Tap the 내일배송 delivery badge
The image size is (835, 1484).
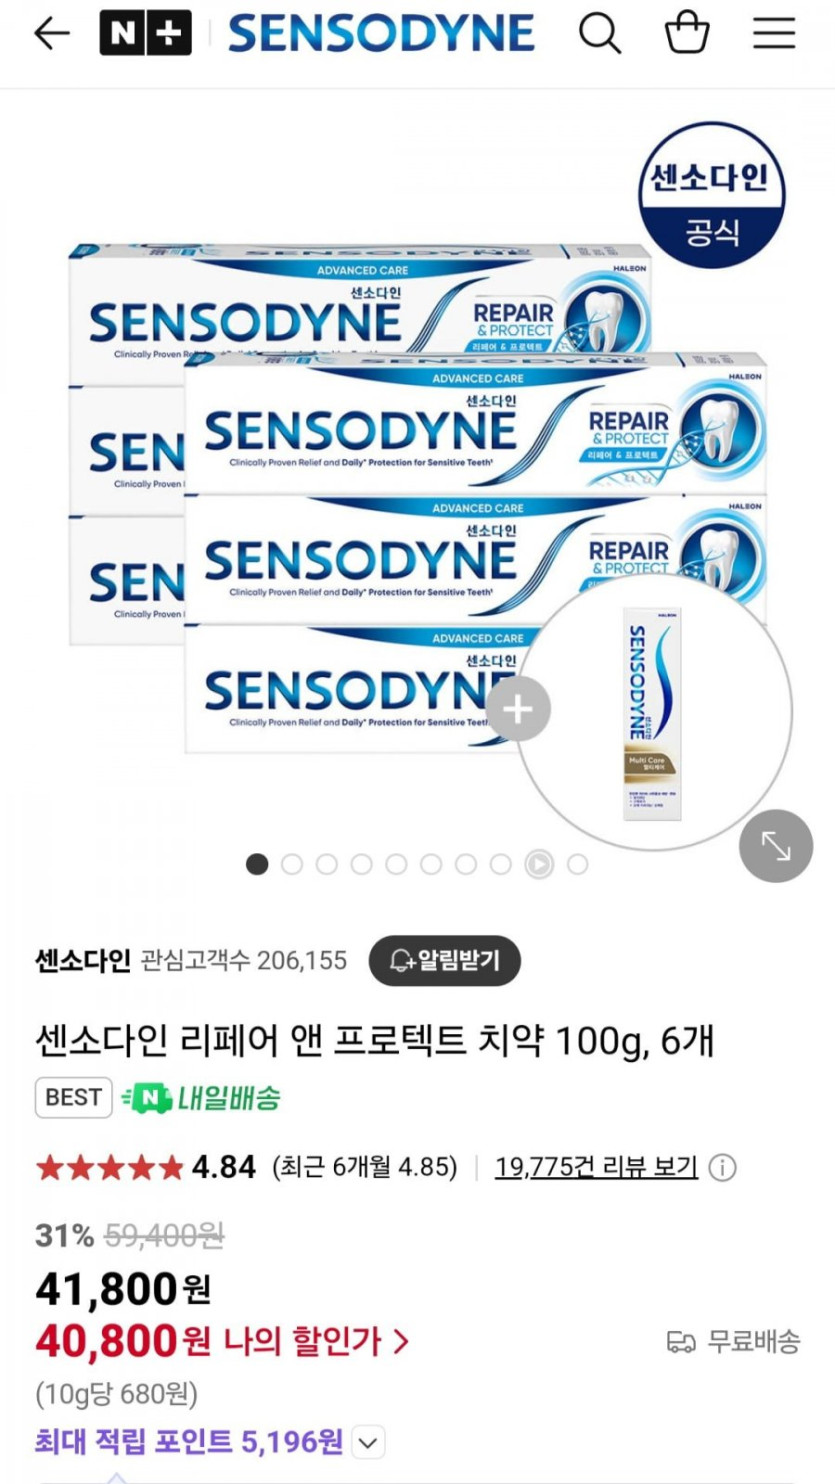pyautogui.click(x=200, y=1098)
